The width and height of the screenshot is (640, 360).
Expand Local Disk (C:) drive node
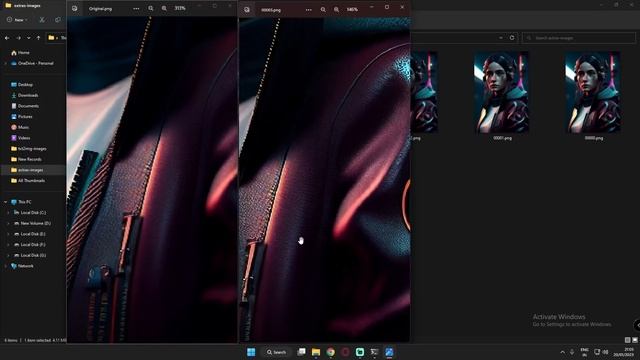point(8,212)
